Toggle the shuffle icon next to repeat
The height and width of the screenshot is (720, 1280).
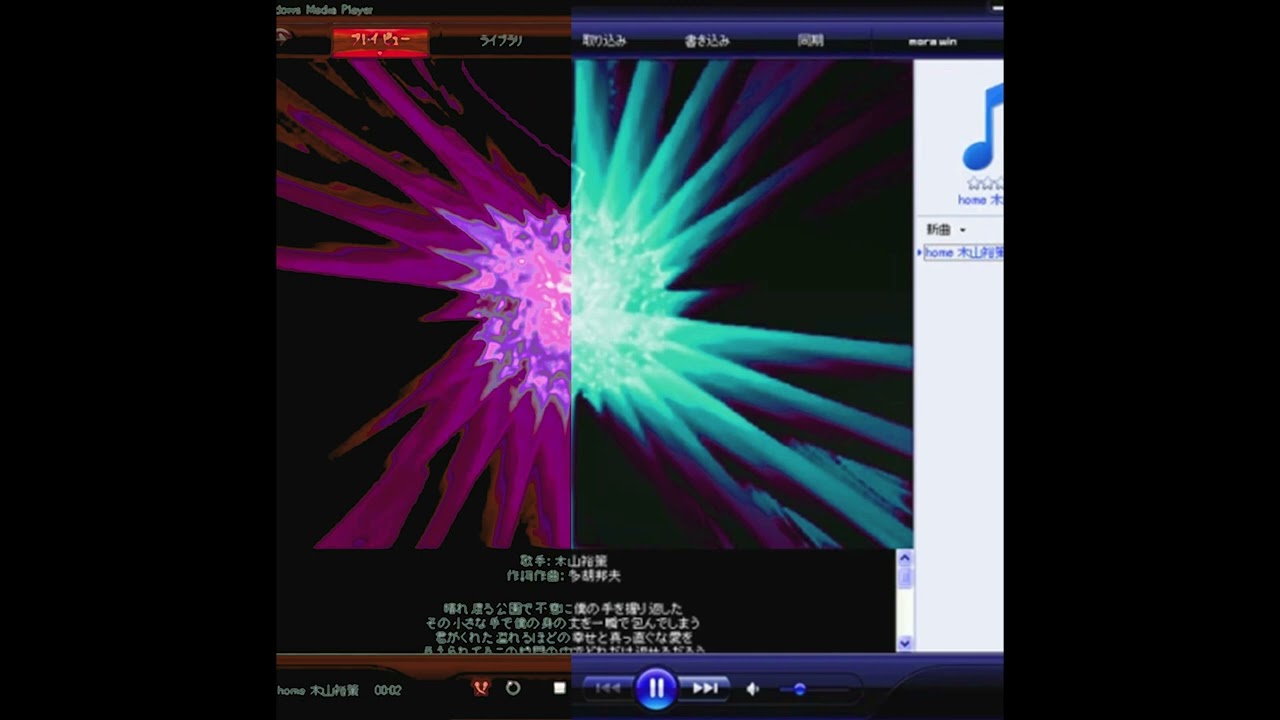(x=481, y=688)
